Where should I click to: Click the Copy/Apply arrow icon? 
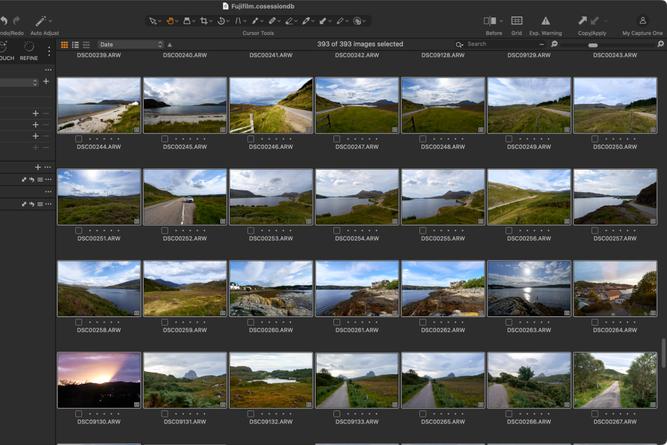click(x=583, y=21)
